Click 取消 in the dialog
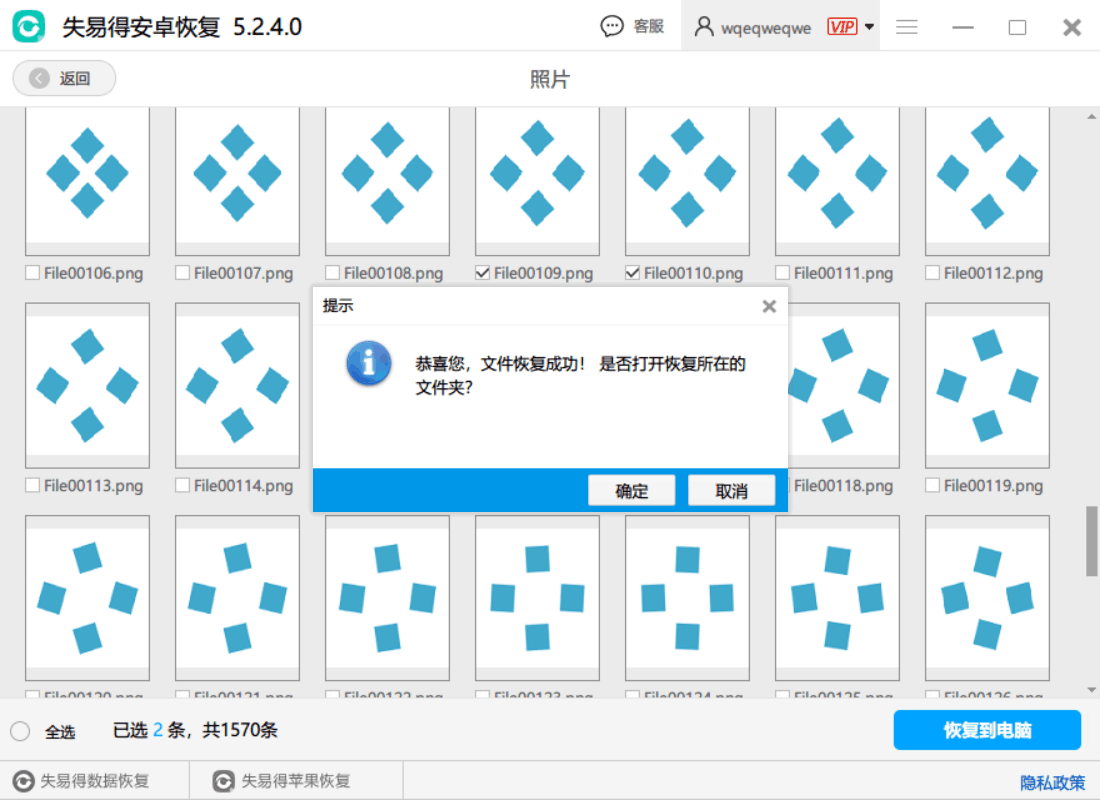 click(731, 491)
